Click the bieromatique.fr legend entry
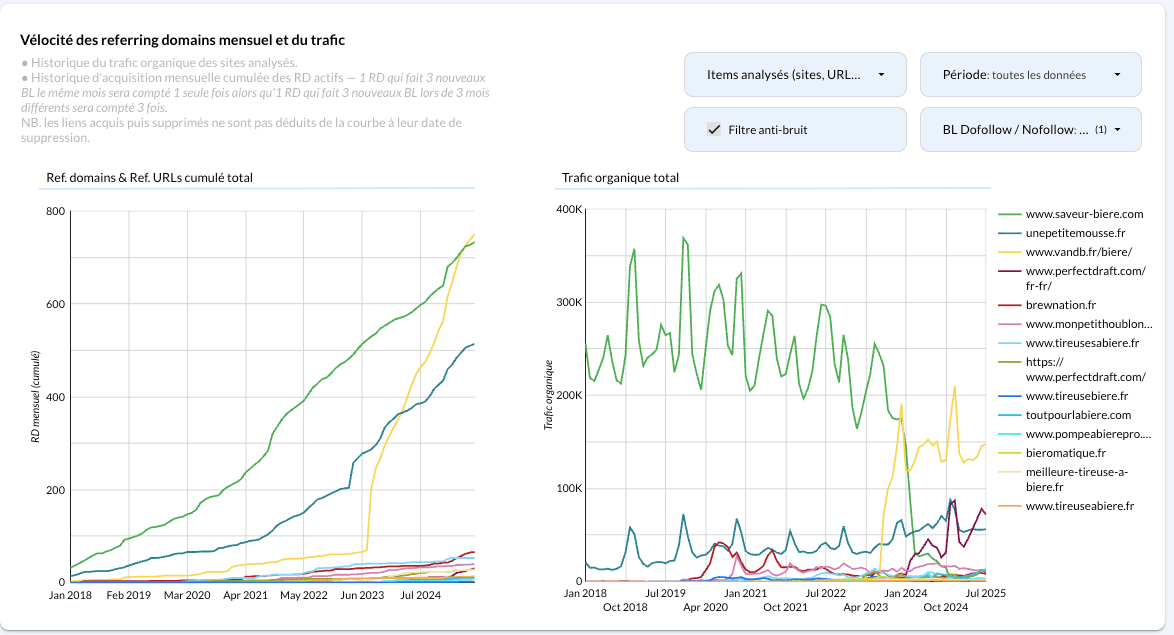The image size is (1174, 635). (1064, 453)
